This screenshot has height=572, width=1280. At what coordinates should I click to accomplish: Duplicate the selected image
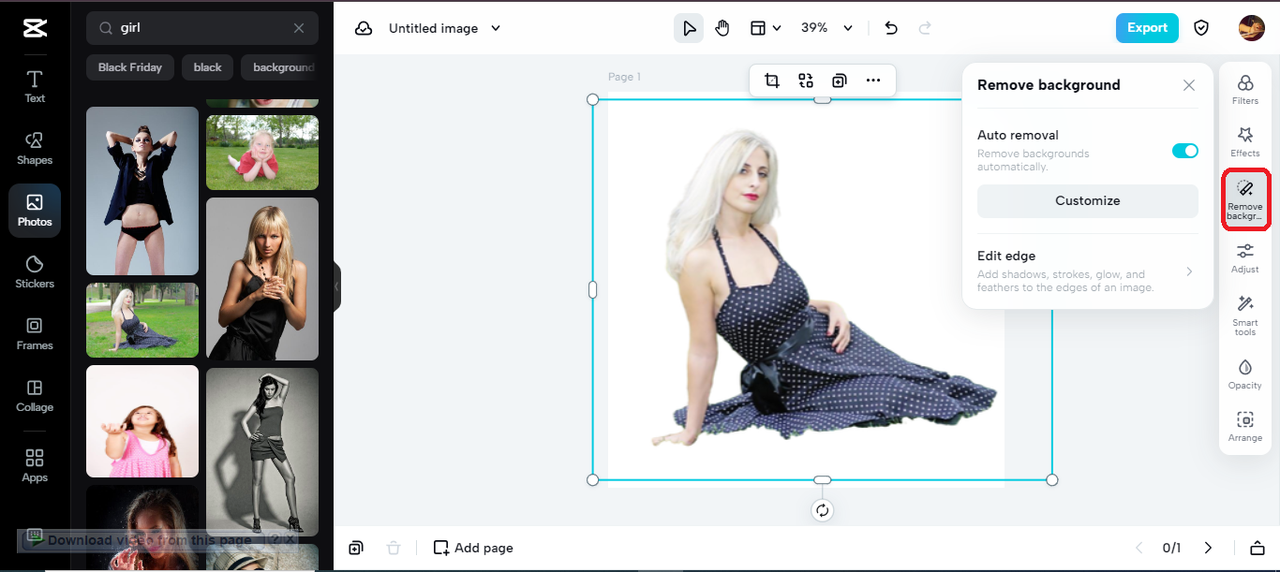[839, 80]
